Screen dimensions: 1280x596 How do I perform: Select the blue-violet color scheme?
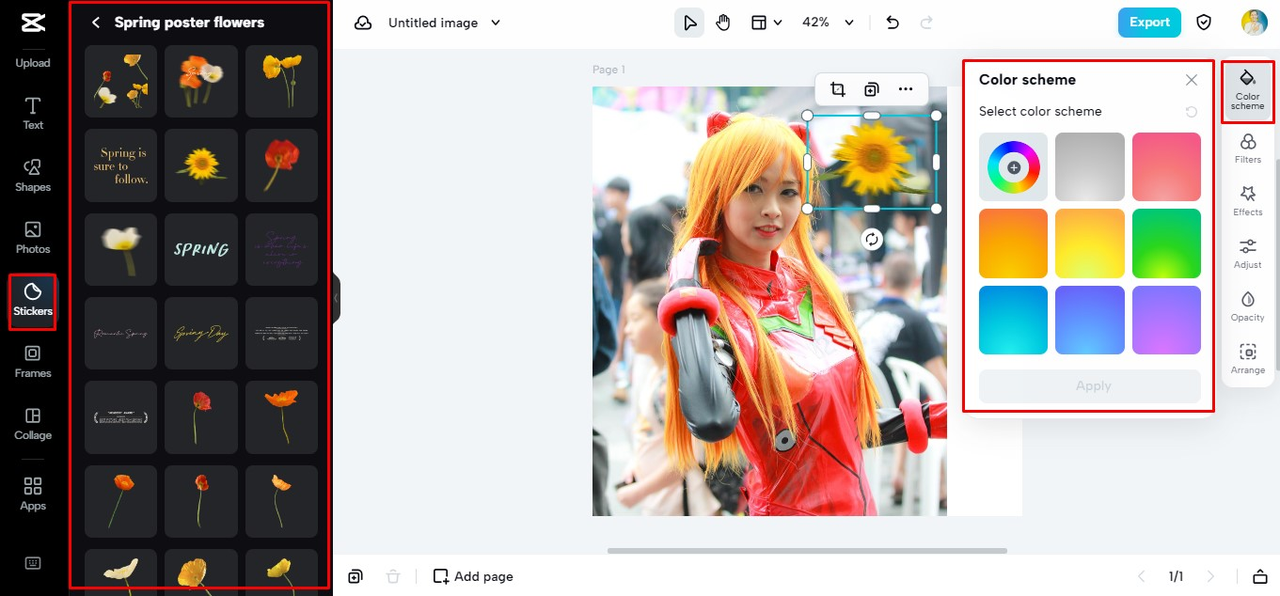pos(1090,320)
